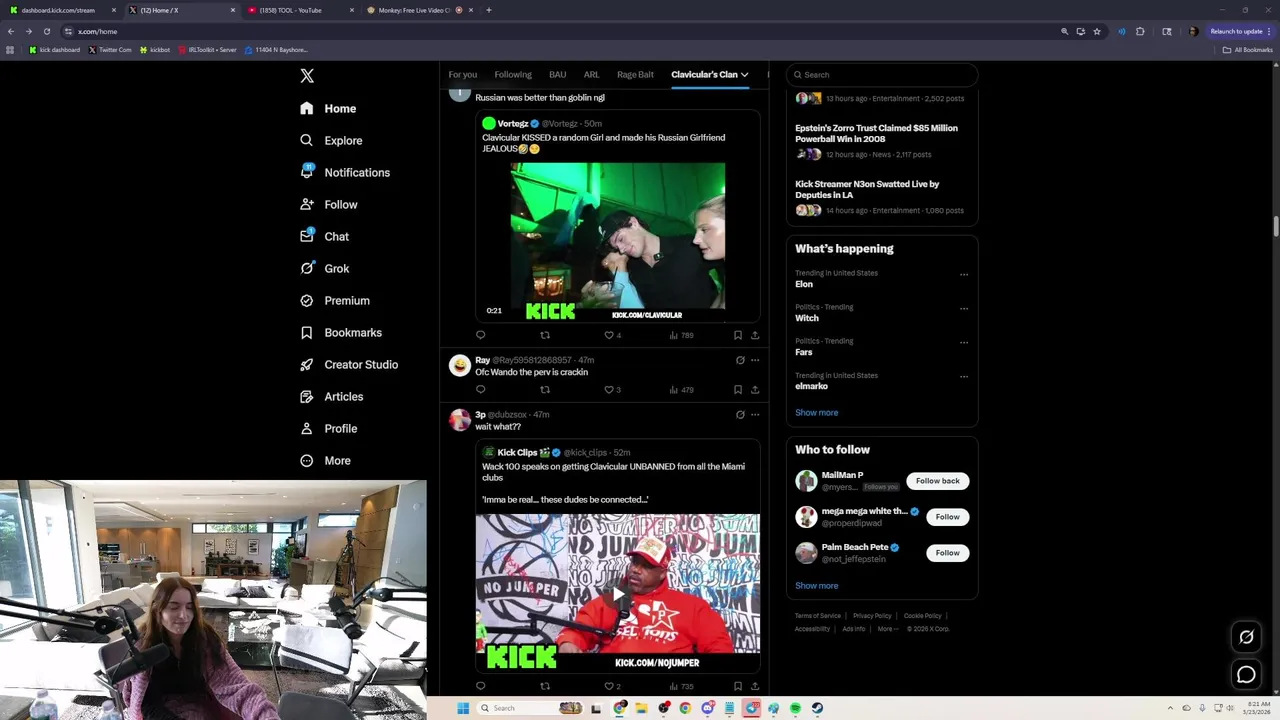Reload the page in Chrome
1280x720 pixels.
[46, 31]
